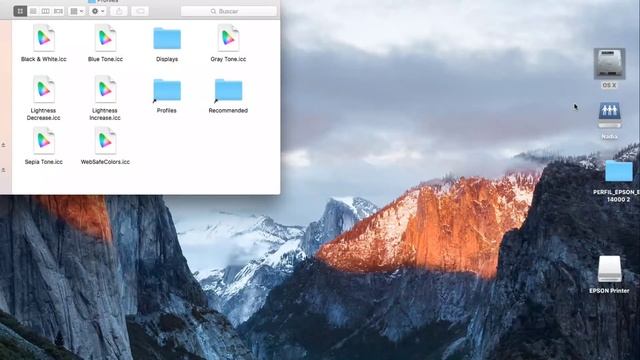Select the Recommended alias folder

tap(228, 90)
